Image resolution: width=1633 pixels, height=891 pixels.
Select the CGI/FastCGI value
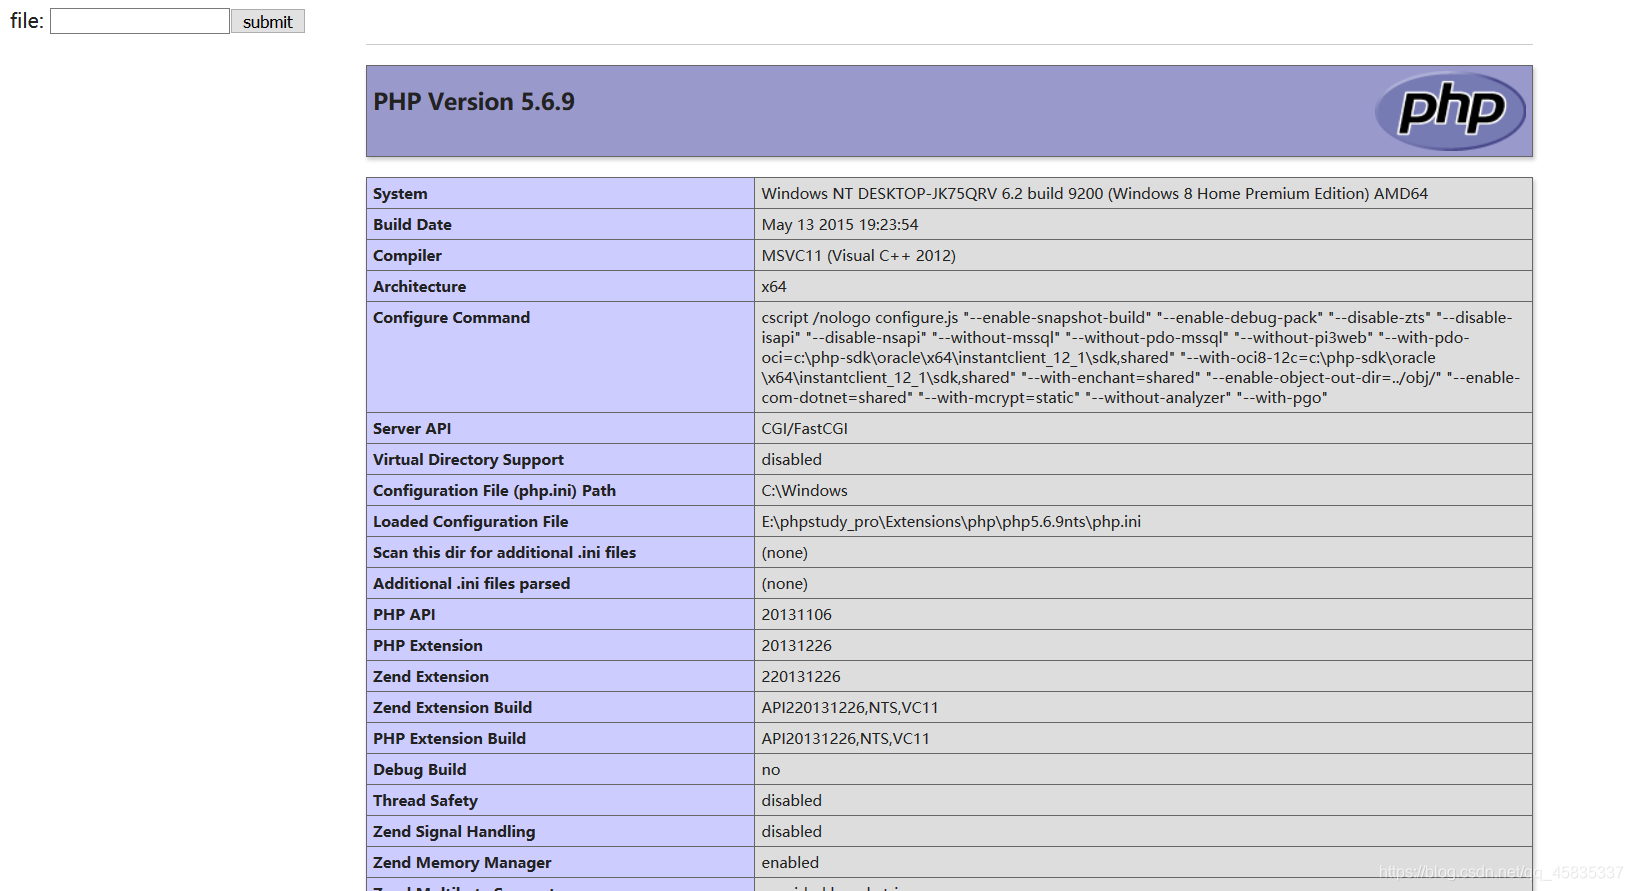[804, 429]
